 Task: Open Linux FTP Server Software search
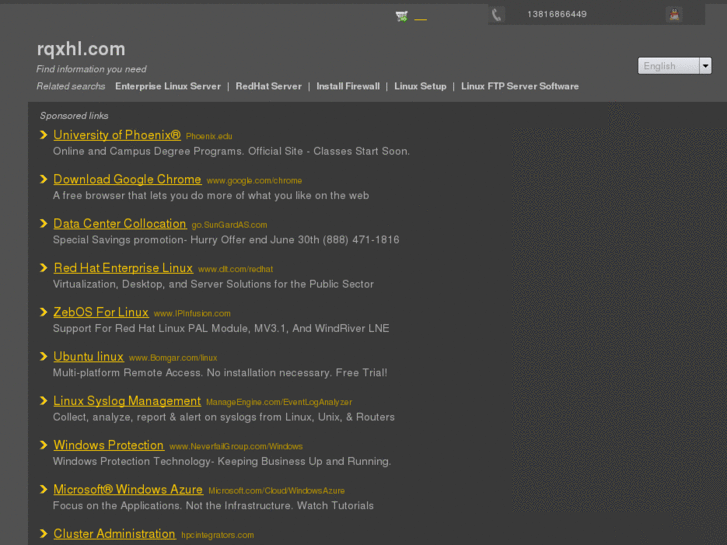[x=520, y=86]
